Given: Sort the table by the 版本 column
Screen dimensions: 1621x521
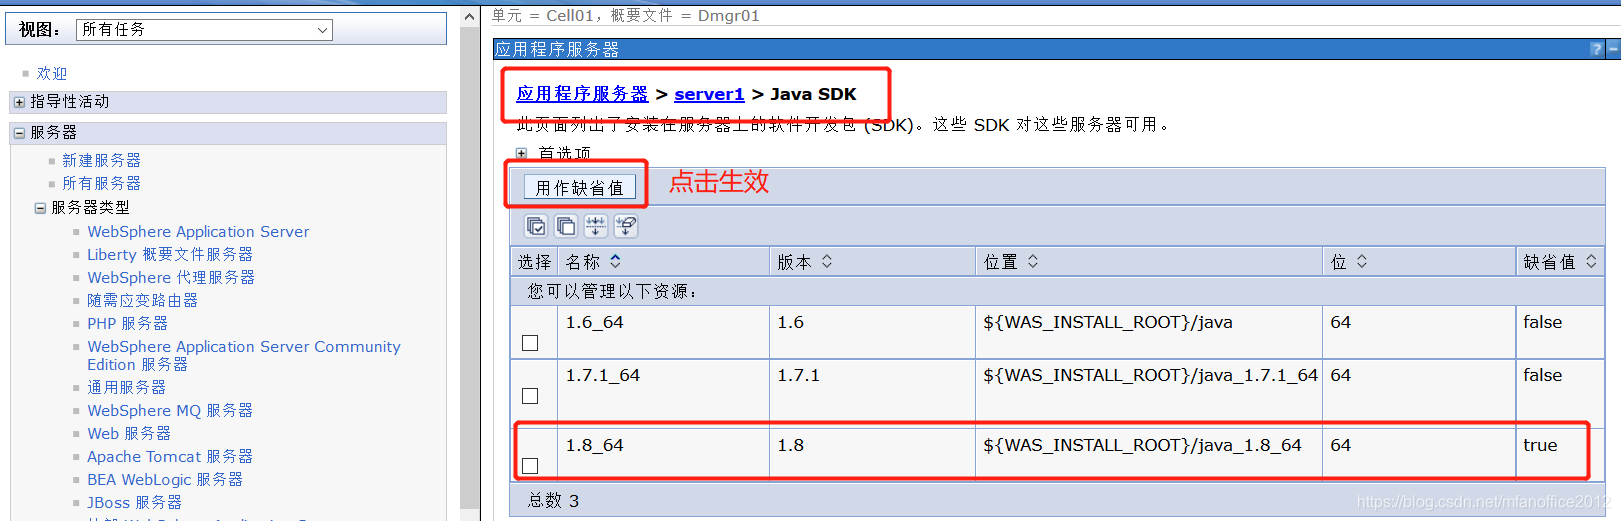Looking at the screenshot, I should click(x=827, y=261).
